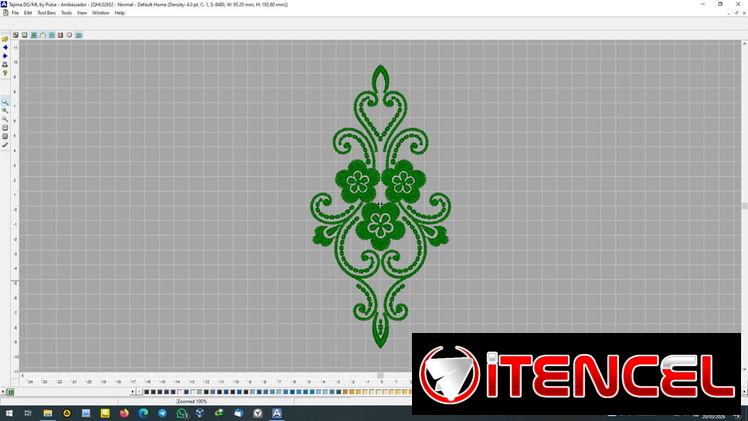Click the horizontal scrollbar thumb
Viewport: 748px width, 421px height.
click(x=380, y=376)
